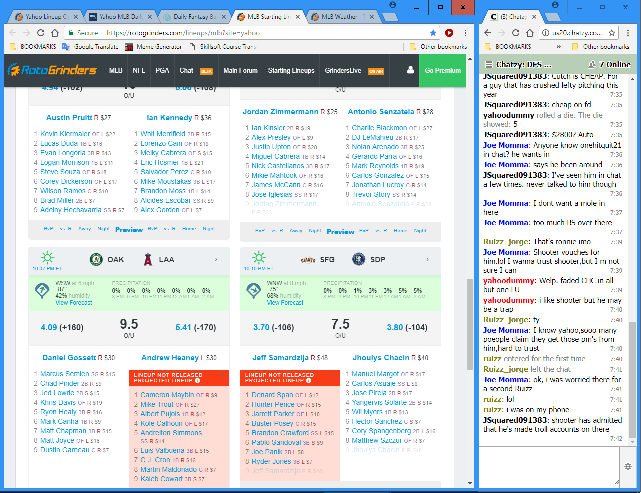Viewport: 641px width, 493px height.
Task: Open pitcher Andrew Heaney's page
Action: tap(170, 357)
